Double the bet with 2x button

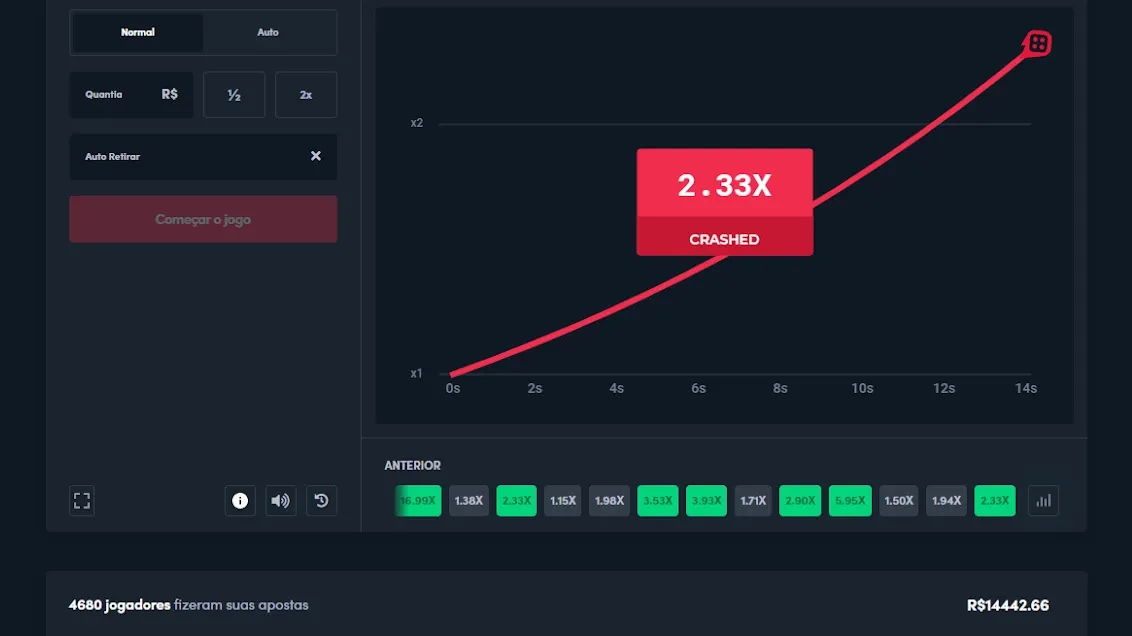coord(306,95)
